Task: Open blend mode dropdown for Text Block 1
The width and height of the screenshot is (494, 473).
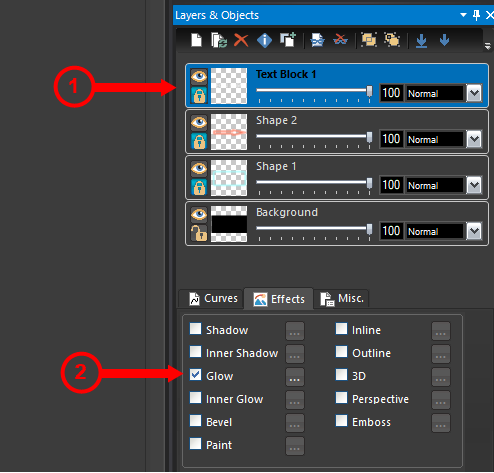Action: [474, 93]
